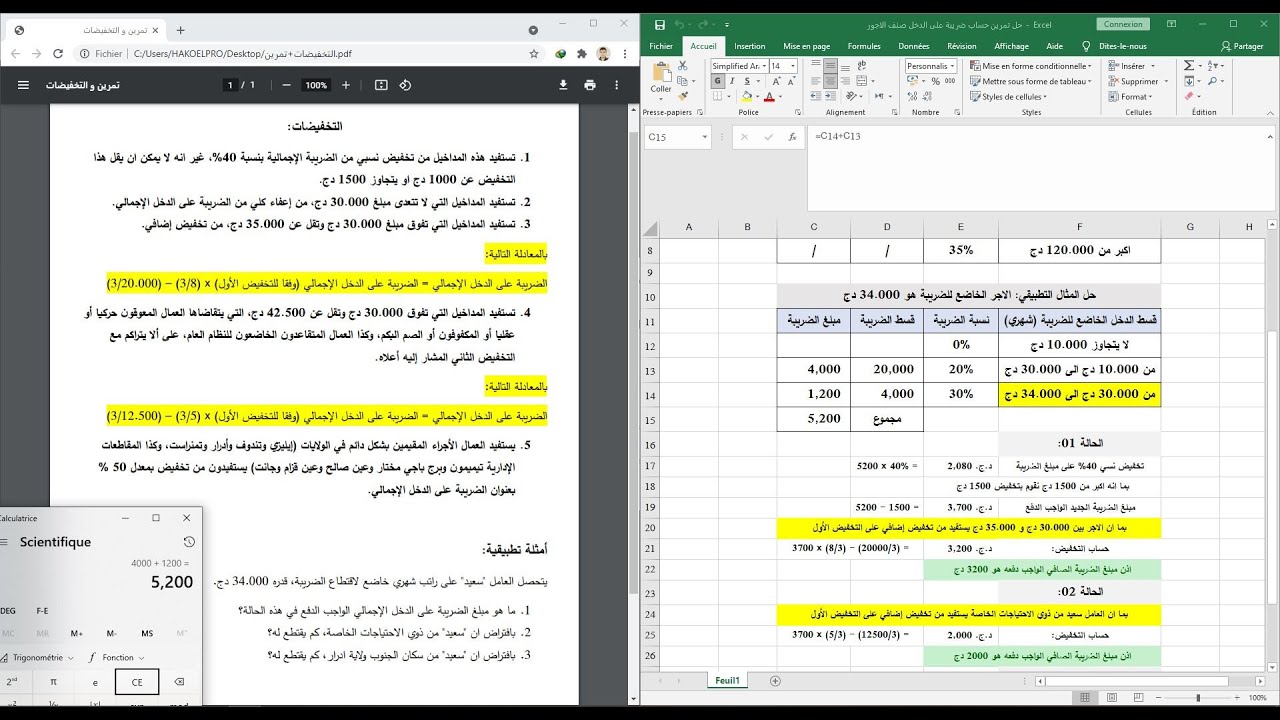1280x720 pixels.
Task: Toggle 2nd function key in calculator
Action: pos(12,682)
